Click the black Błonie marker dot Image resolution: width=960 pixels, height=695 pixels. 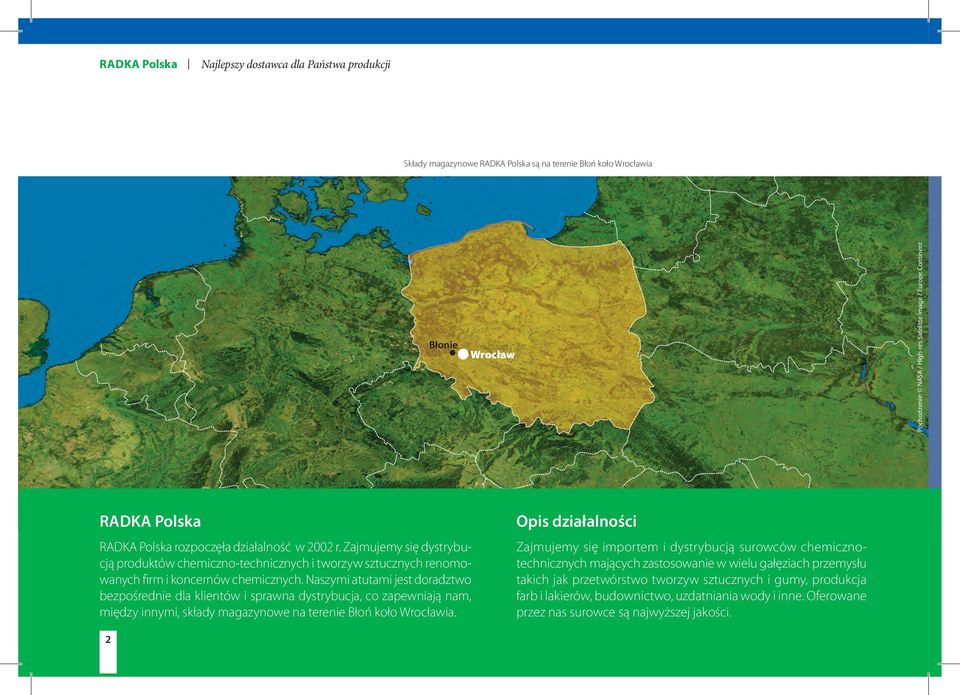coord(452,353)
